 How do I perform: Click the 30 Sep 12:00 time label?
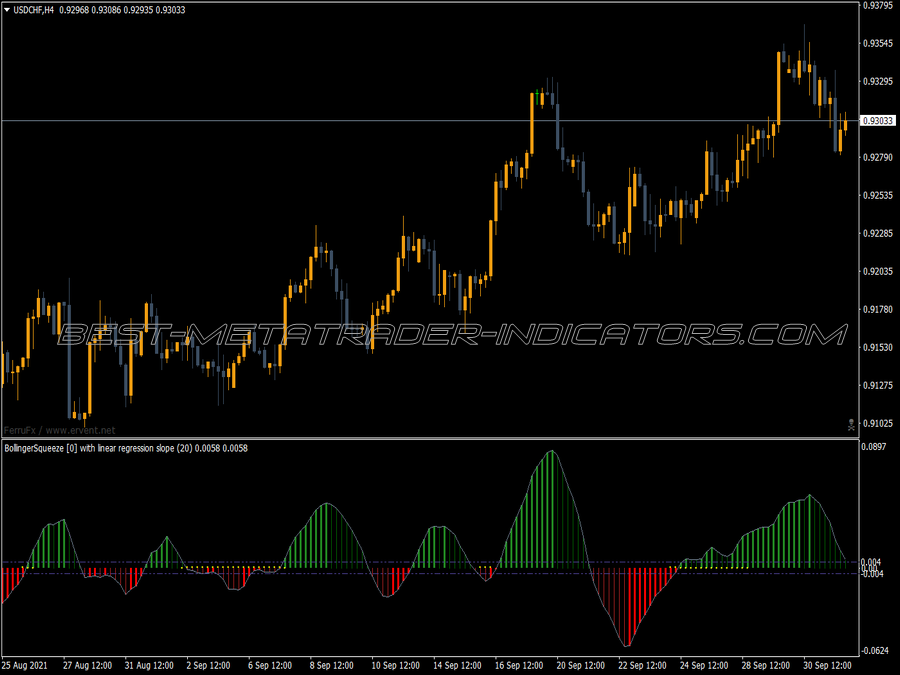coord(827,666)
